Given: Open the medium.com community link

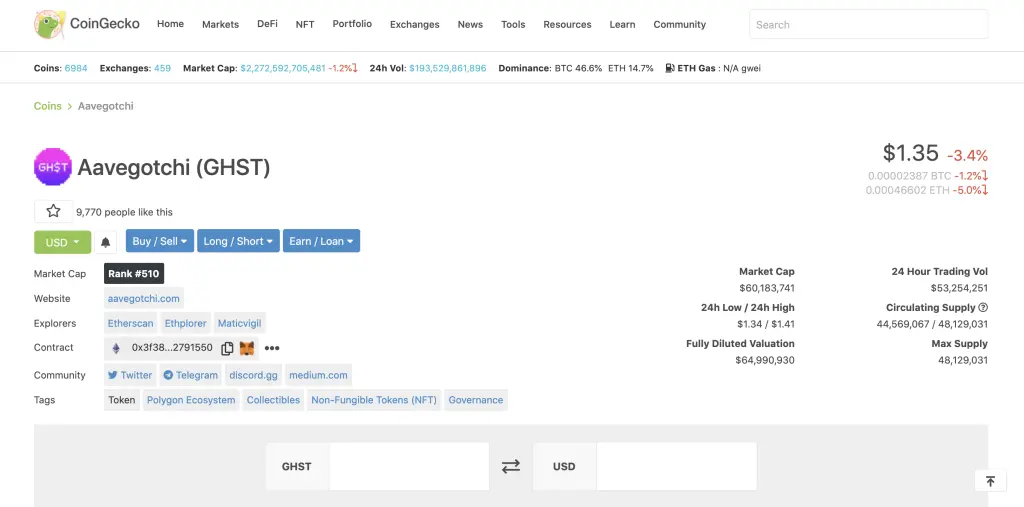Looking at the screenshot, I should [319, 375].
